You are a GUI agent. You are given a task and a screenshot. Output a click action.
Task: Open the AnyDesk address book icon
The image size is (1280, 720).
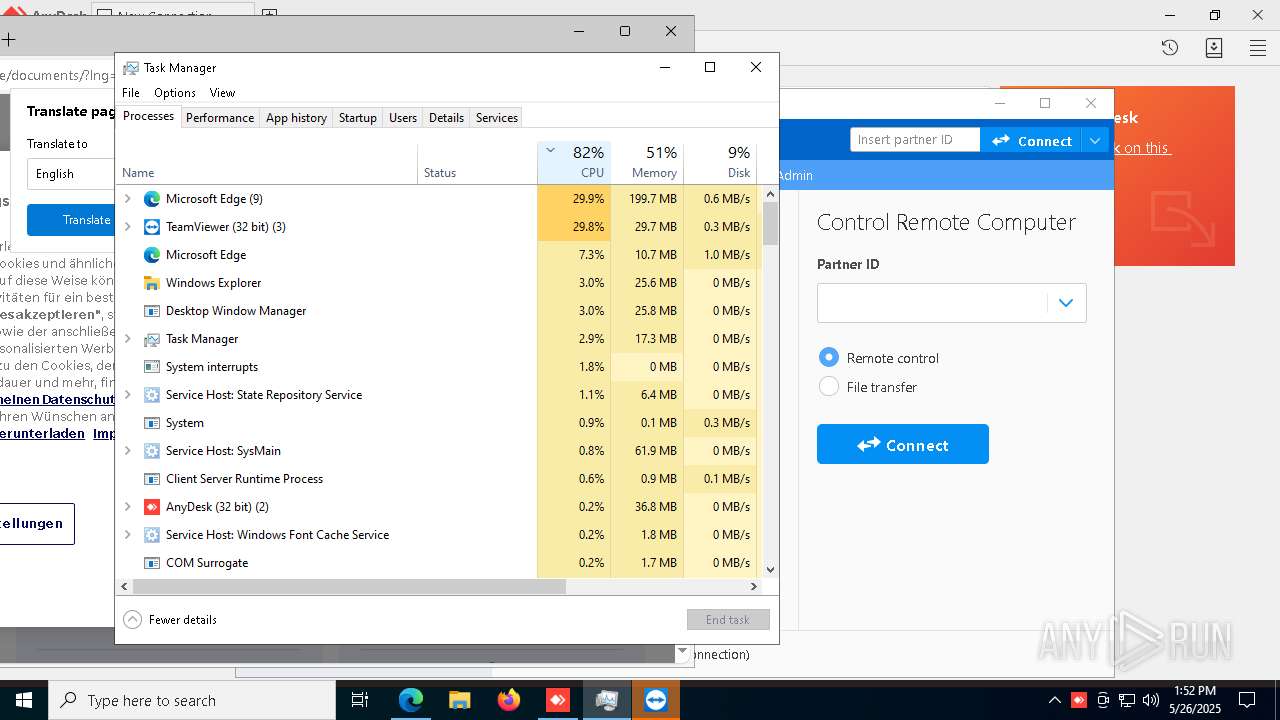coord(1214,47)
